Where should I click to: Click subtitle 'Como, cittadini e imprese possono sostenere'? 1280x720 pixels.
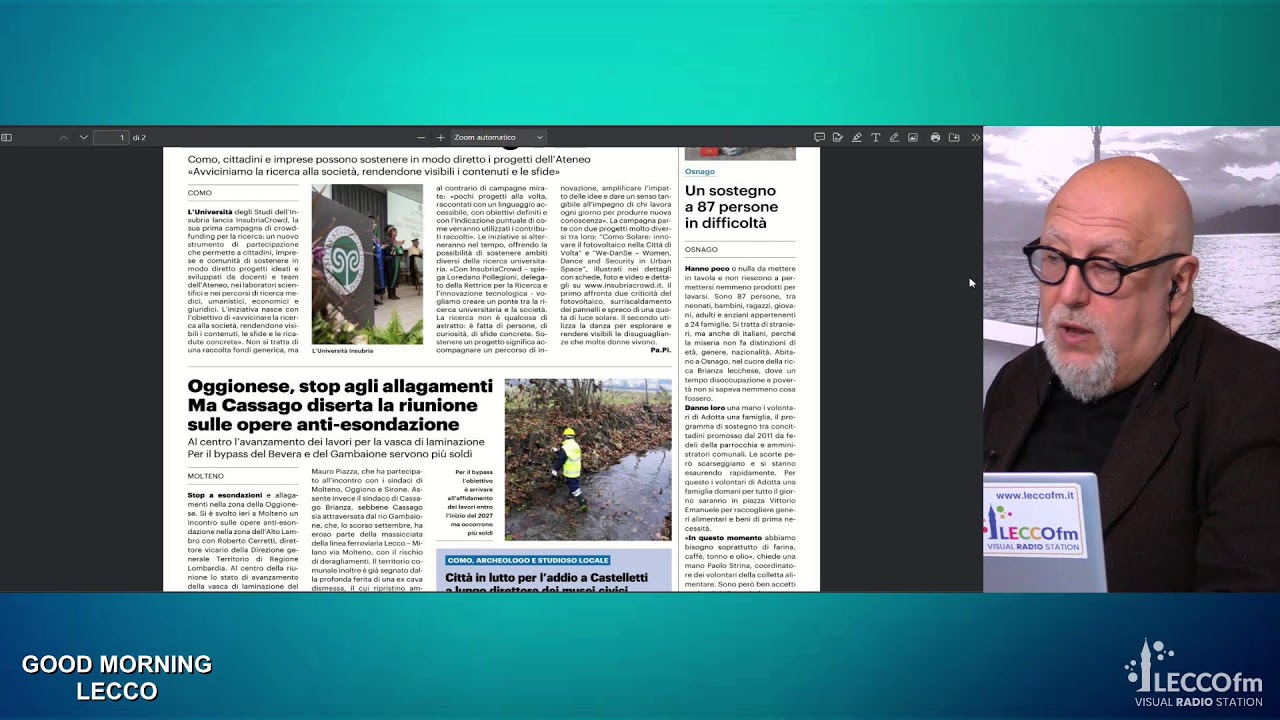point(389,159)
